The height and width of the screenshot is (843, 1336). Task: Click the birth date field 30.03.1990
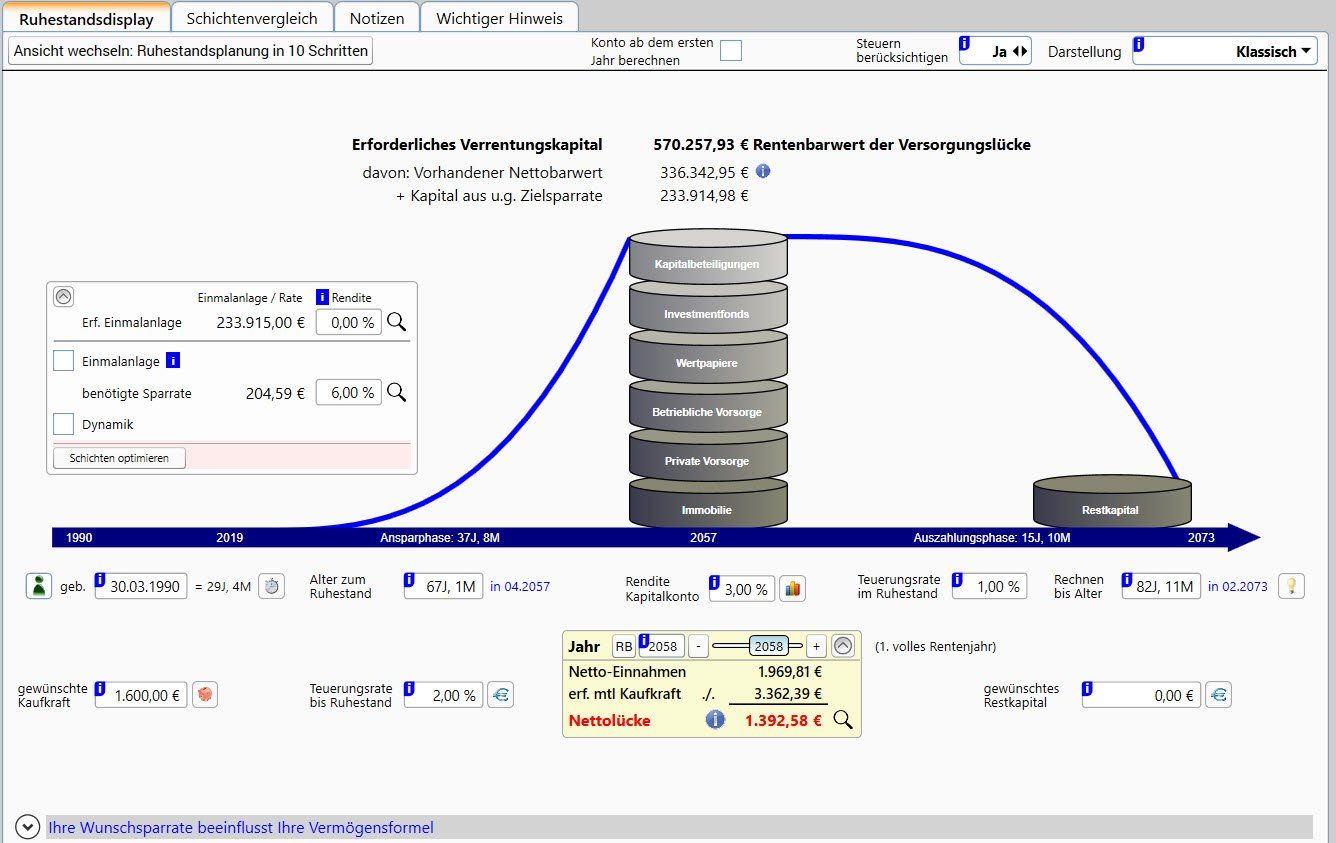[x=141, y=586]
